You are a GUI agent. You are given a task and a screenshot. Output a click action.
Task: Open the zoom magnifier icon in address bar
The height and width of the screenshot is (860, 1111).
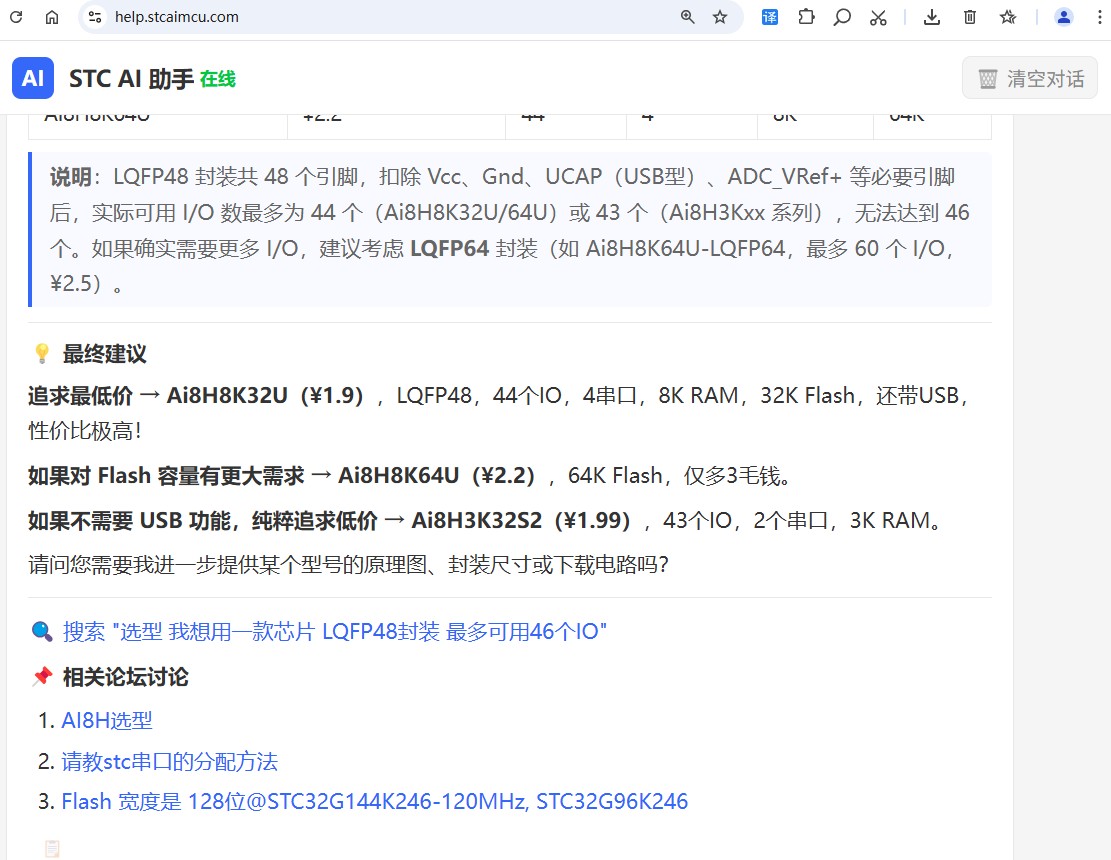[687, 17]
